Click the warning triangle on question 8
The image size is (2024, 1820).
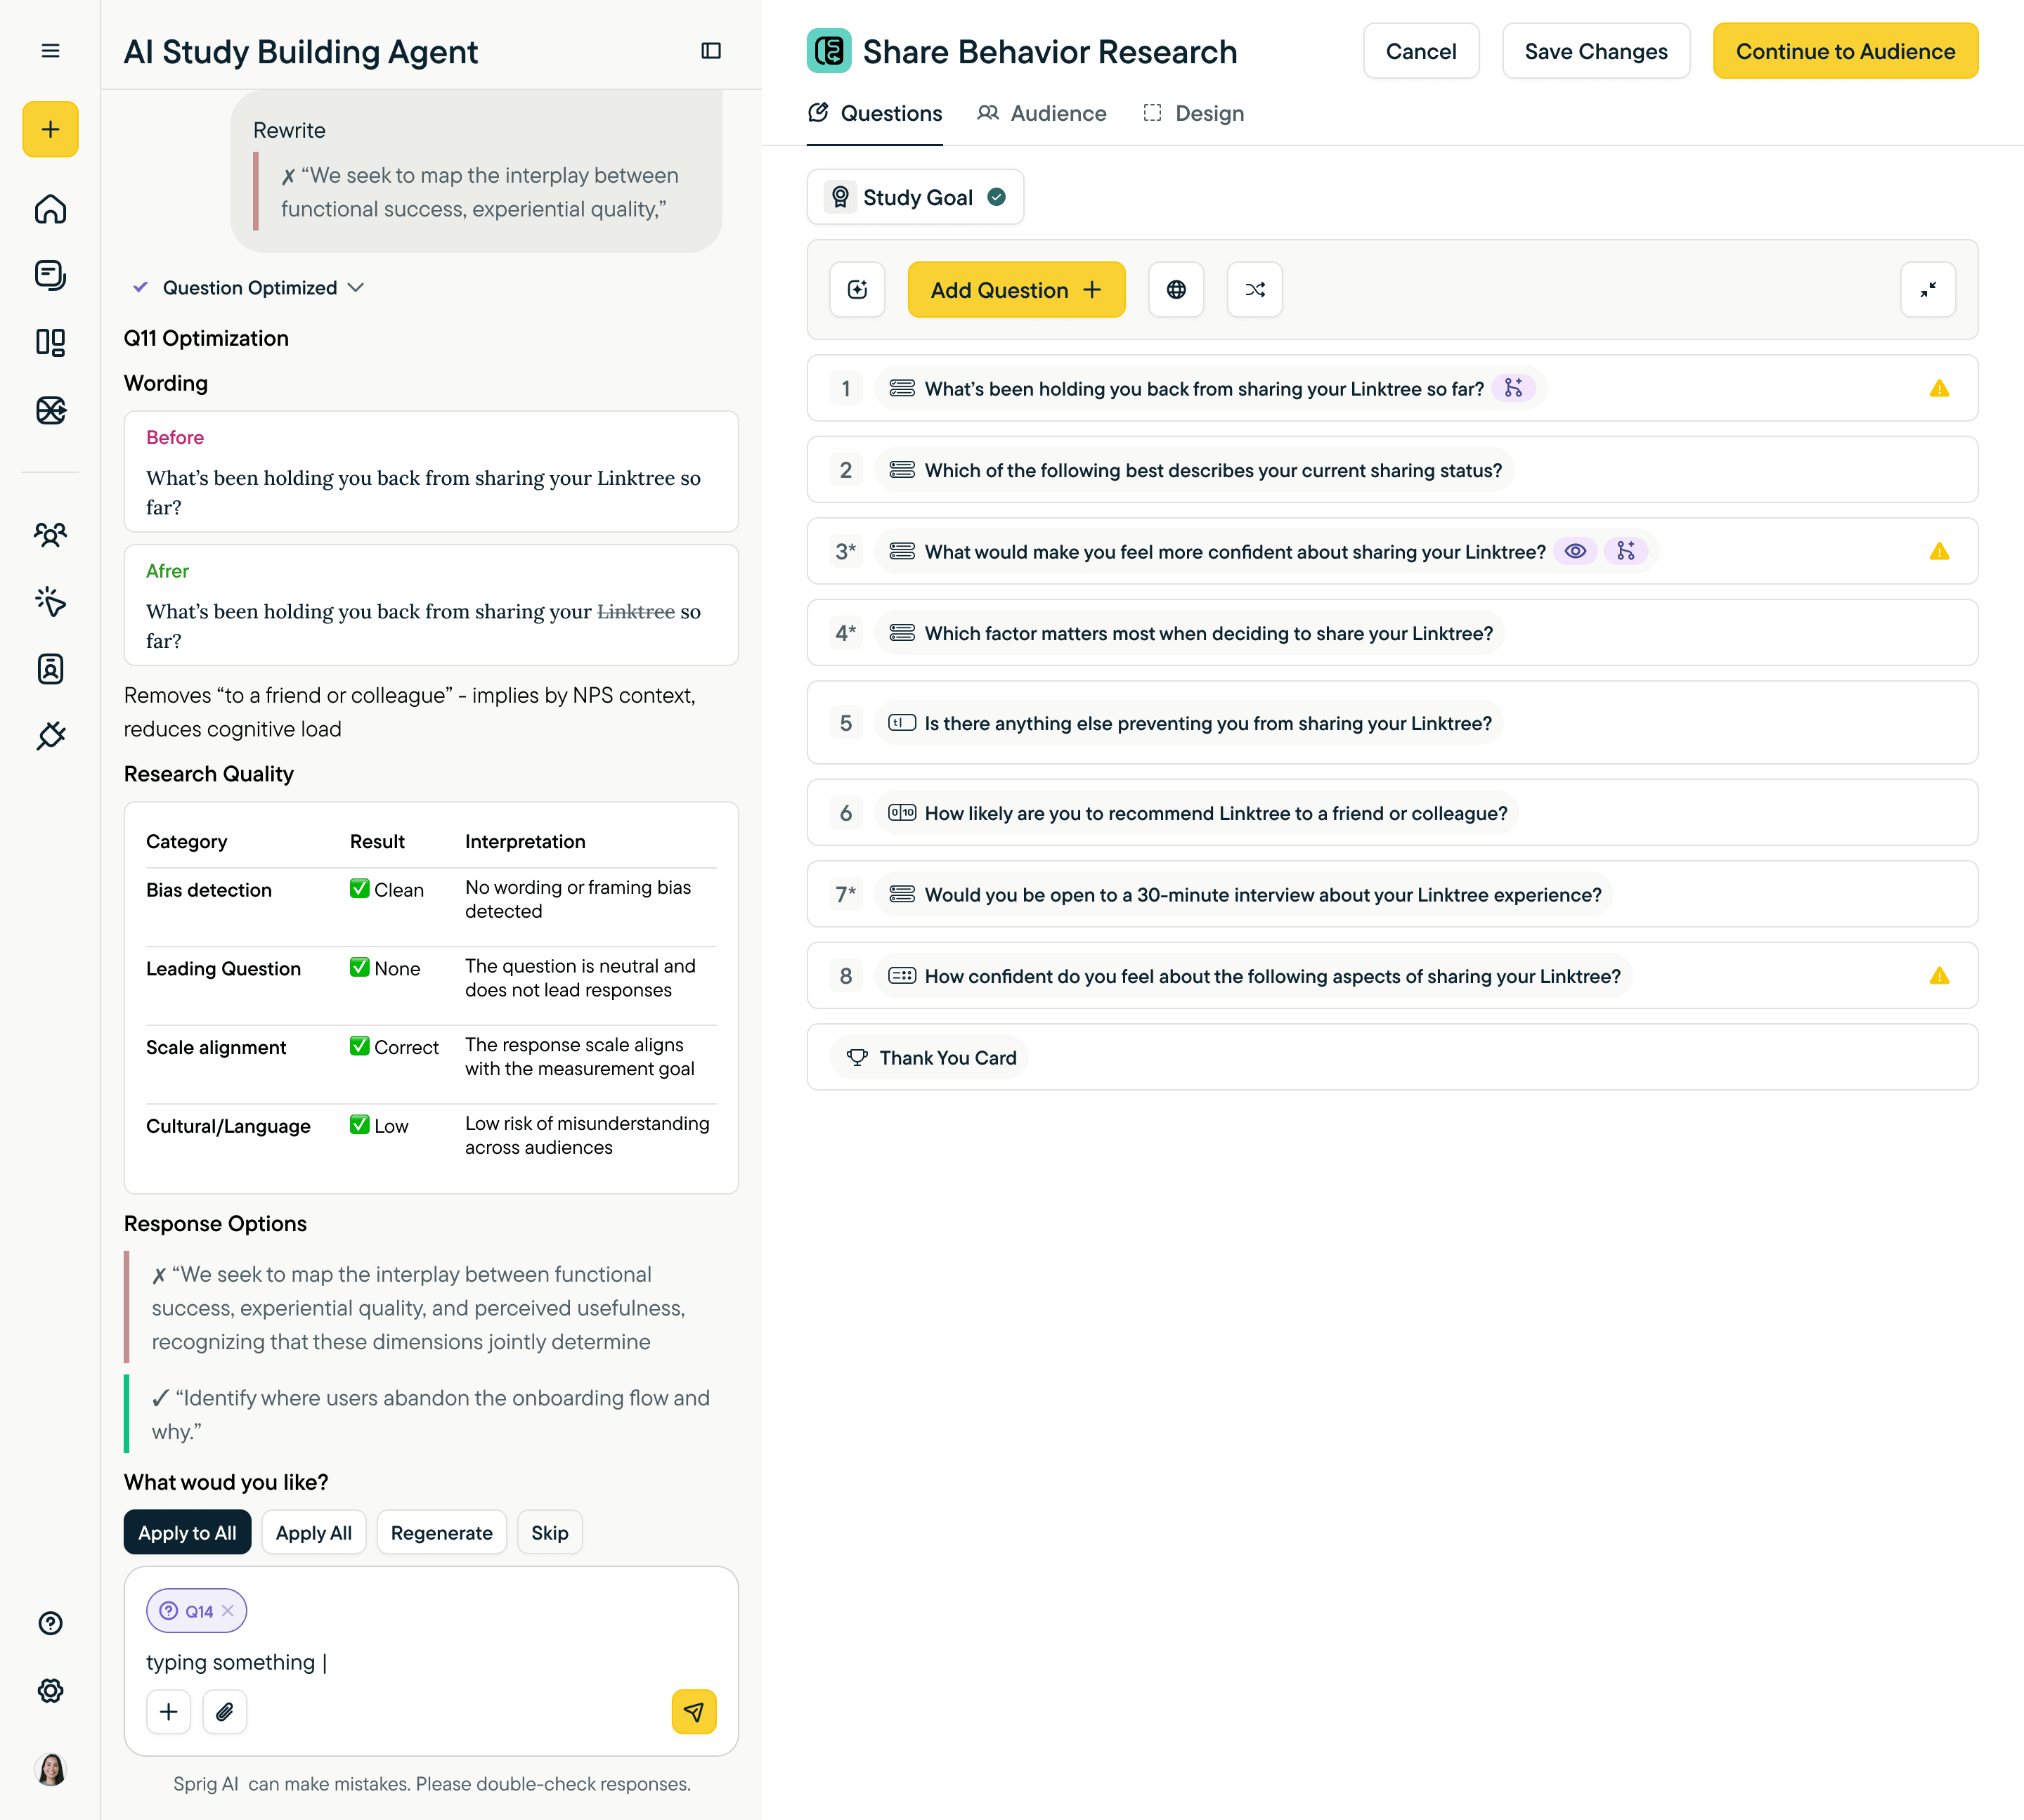click(x=1939, y=976)
